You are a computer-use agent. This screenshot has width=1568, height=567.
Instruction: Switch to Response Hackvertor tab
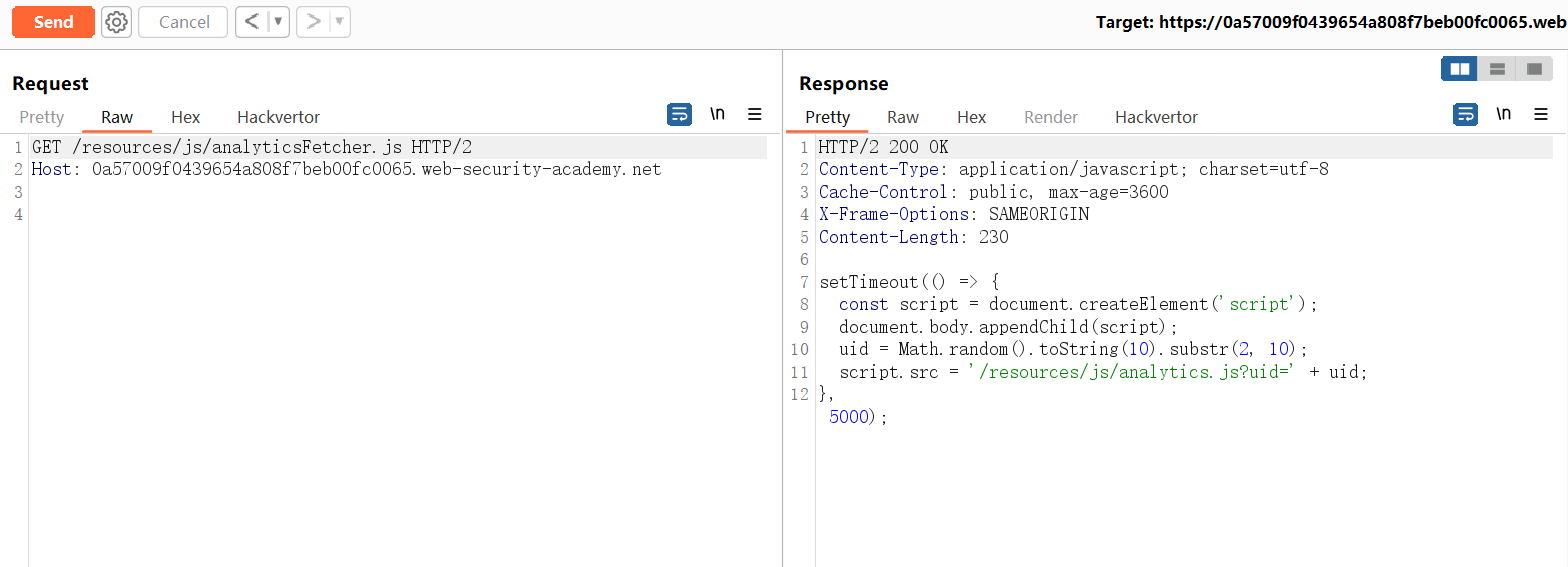point(1156,117)
